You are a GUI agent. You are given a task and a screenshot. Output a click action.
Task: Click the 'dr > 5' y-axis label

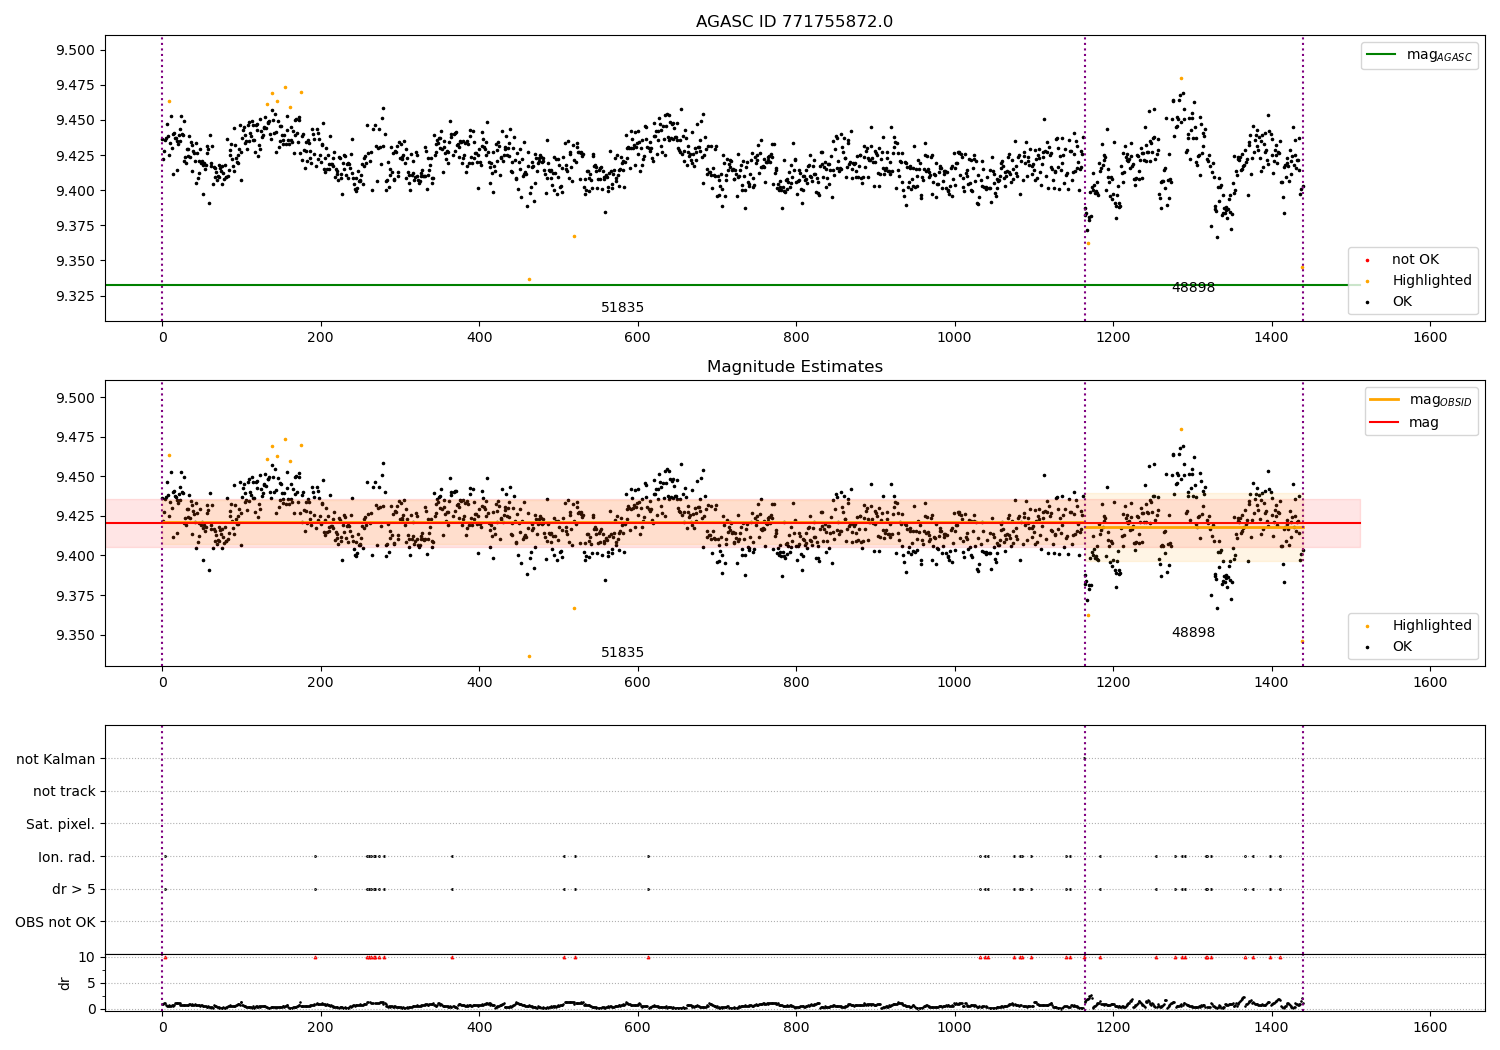point(74,889)
